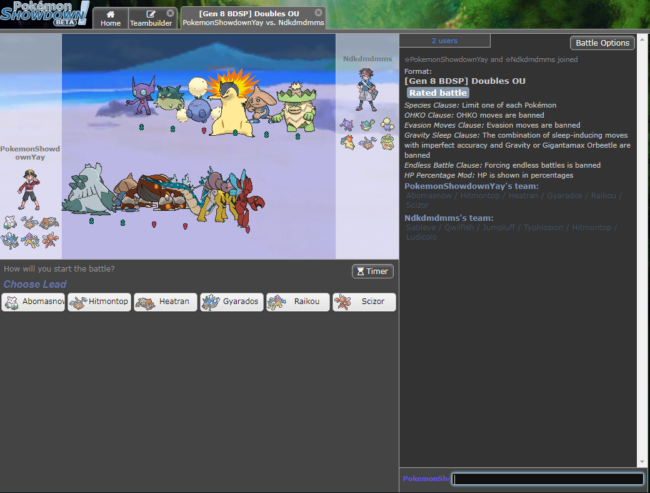Pick Heatran as lead Pokémon
This screenshot has height=493, width=650.
pyautogui.click(x=165, y=302)
